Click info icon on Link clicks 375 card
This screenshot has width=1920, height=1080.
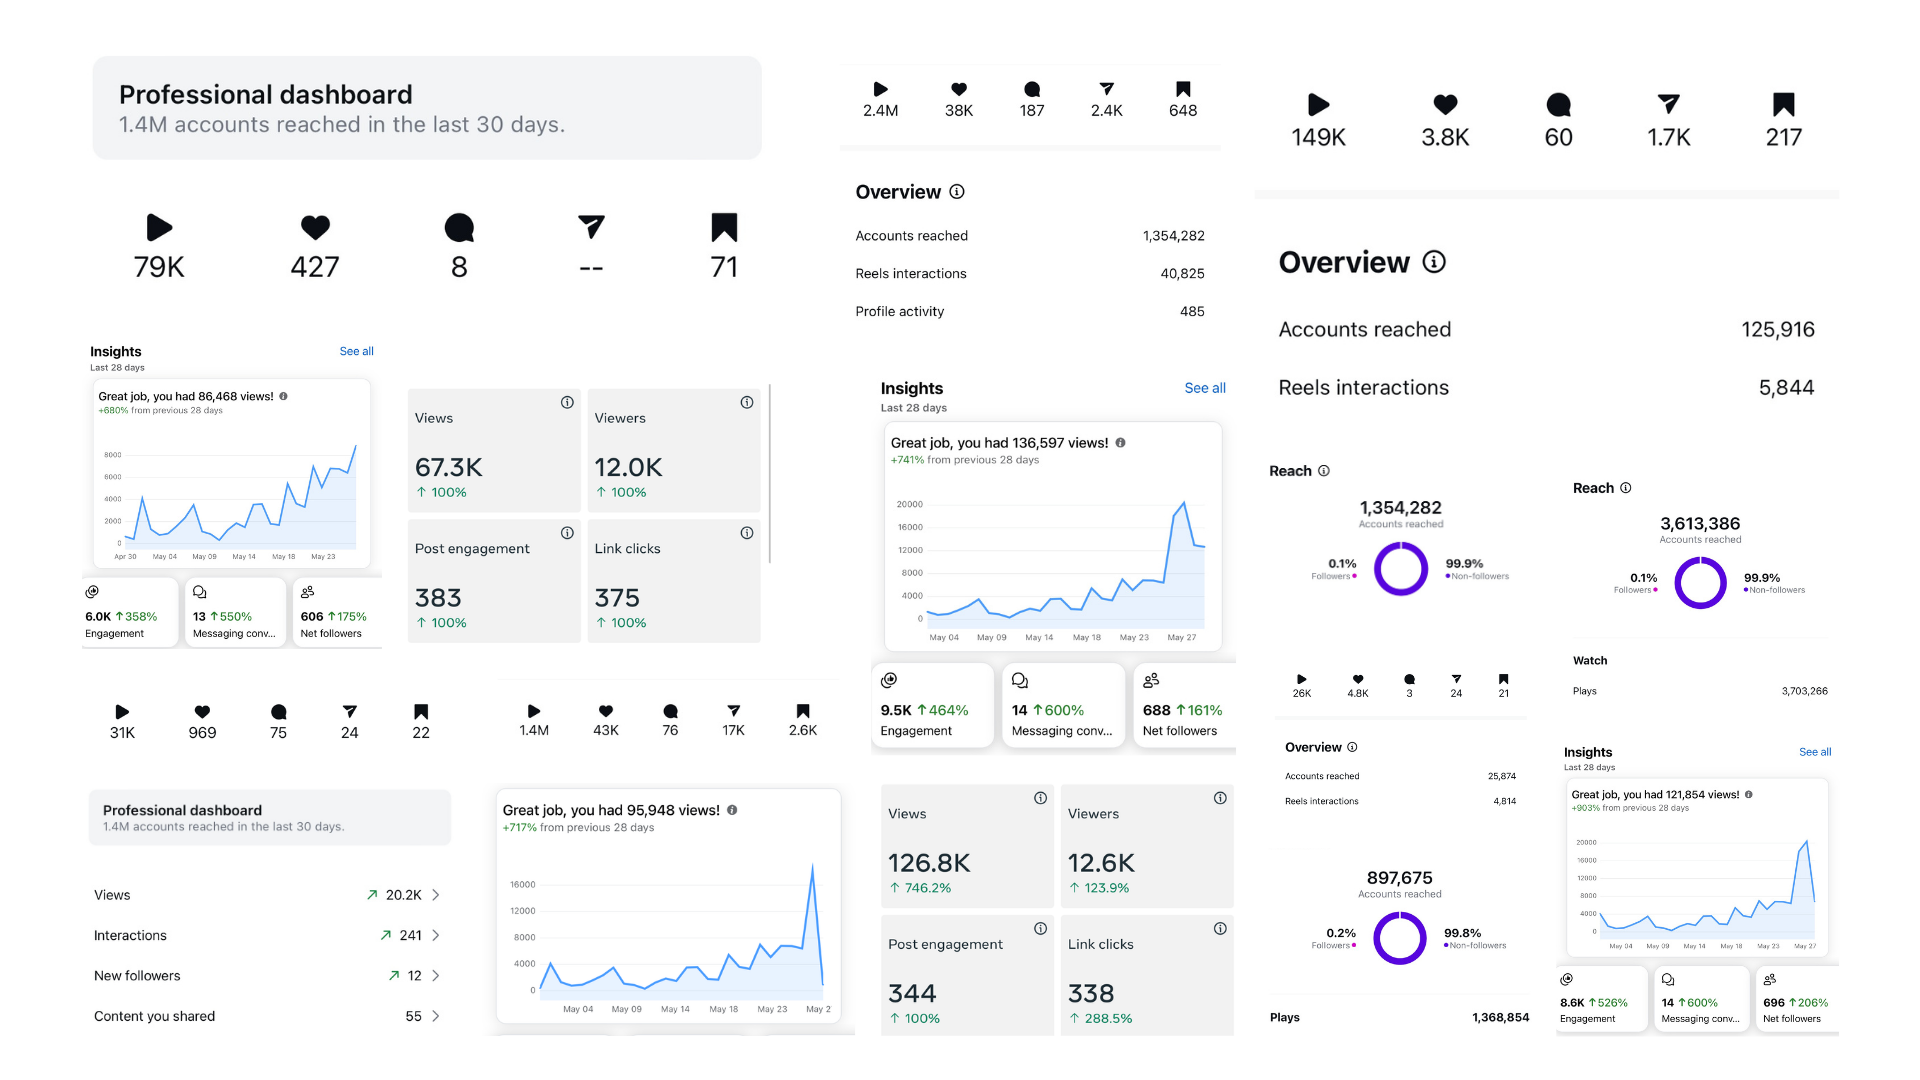pos(747,533)
